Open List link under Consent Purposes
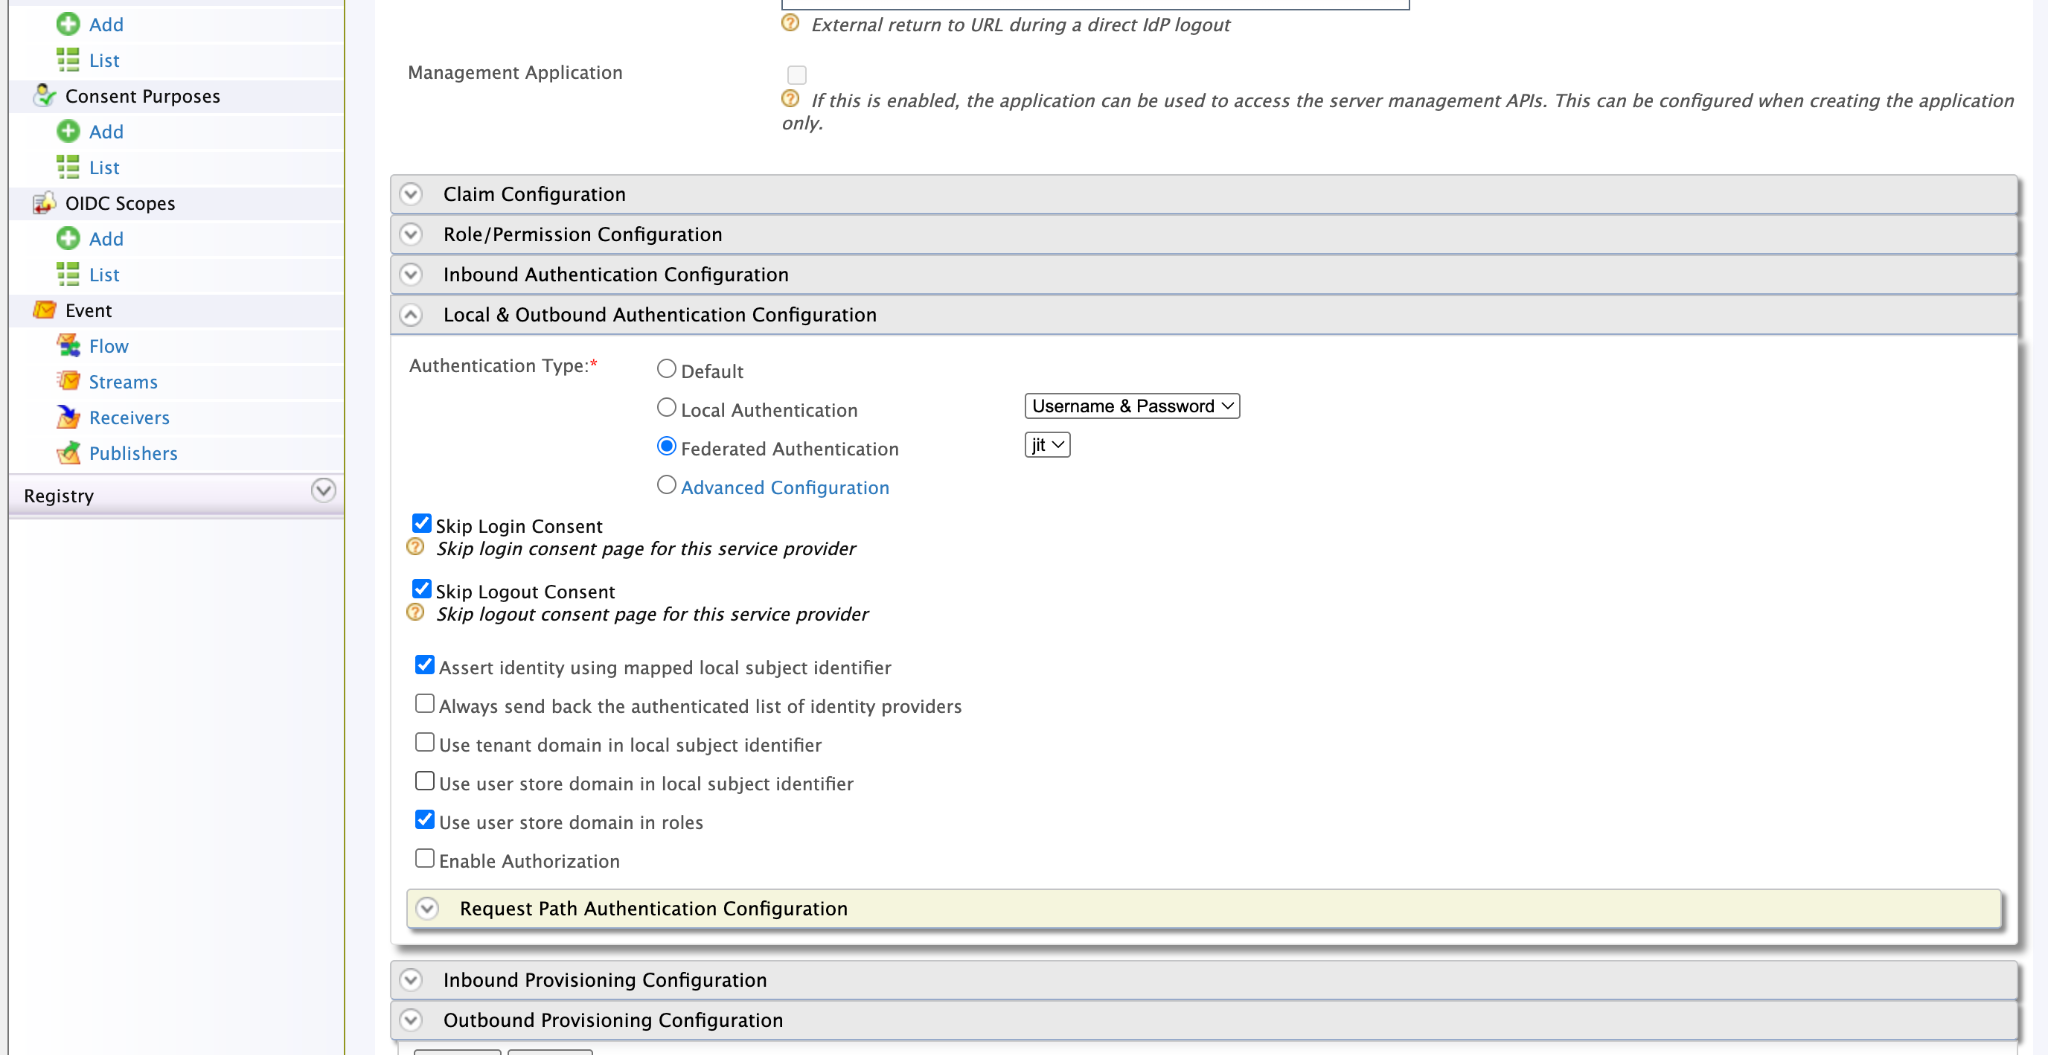The image size is (2048, 1055). coord(104,168)
